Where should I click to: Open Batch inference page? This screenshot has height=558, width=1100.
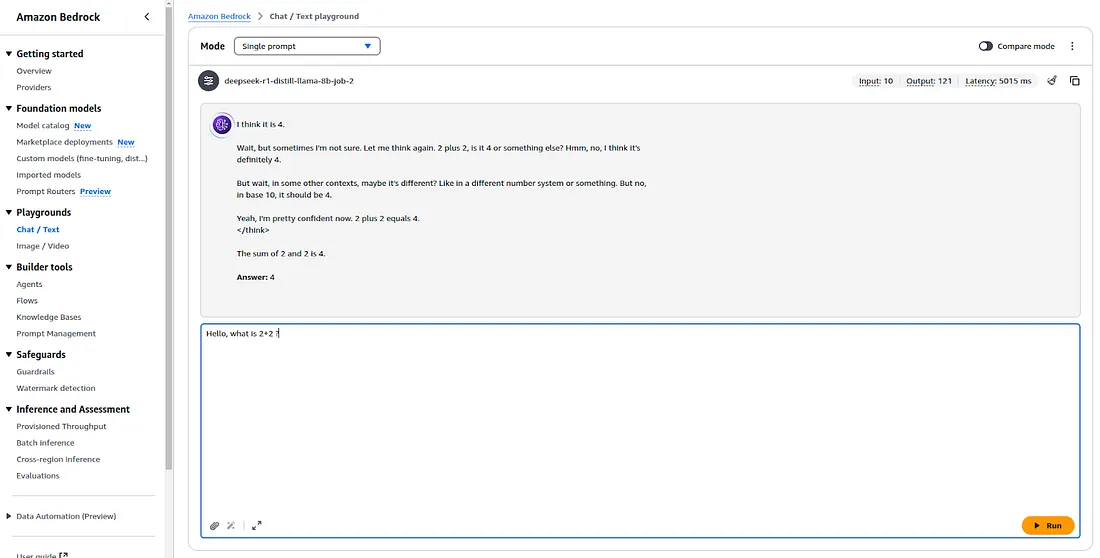coord(45,443)
